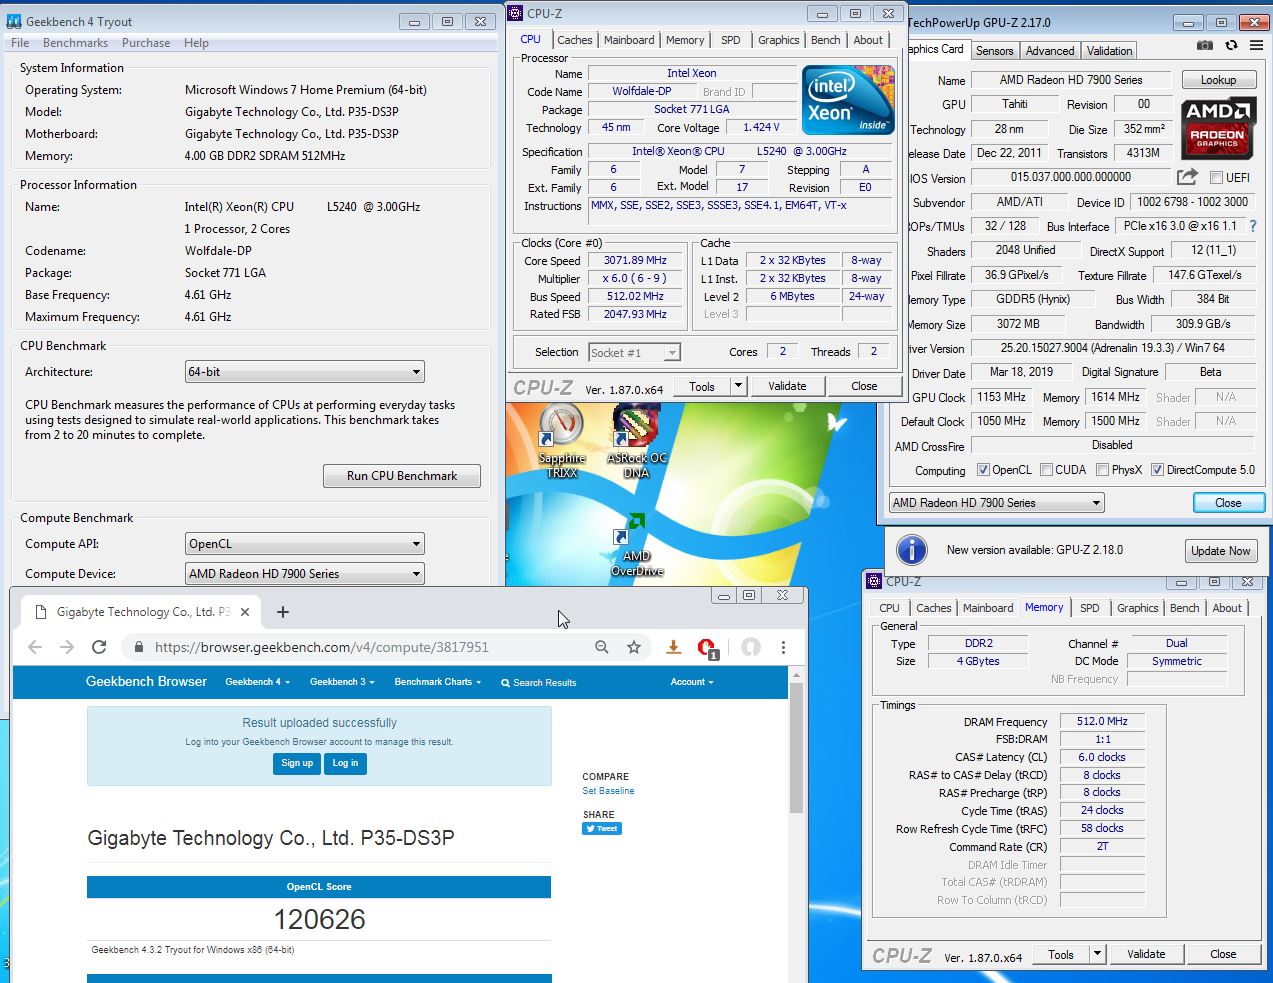Click the GPU-Z screenshot camera icon

[1205, 46]
